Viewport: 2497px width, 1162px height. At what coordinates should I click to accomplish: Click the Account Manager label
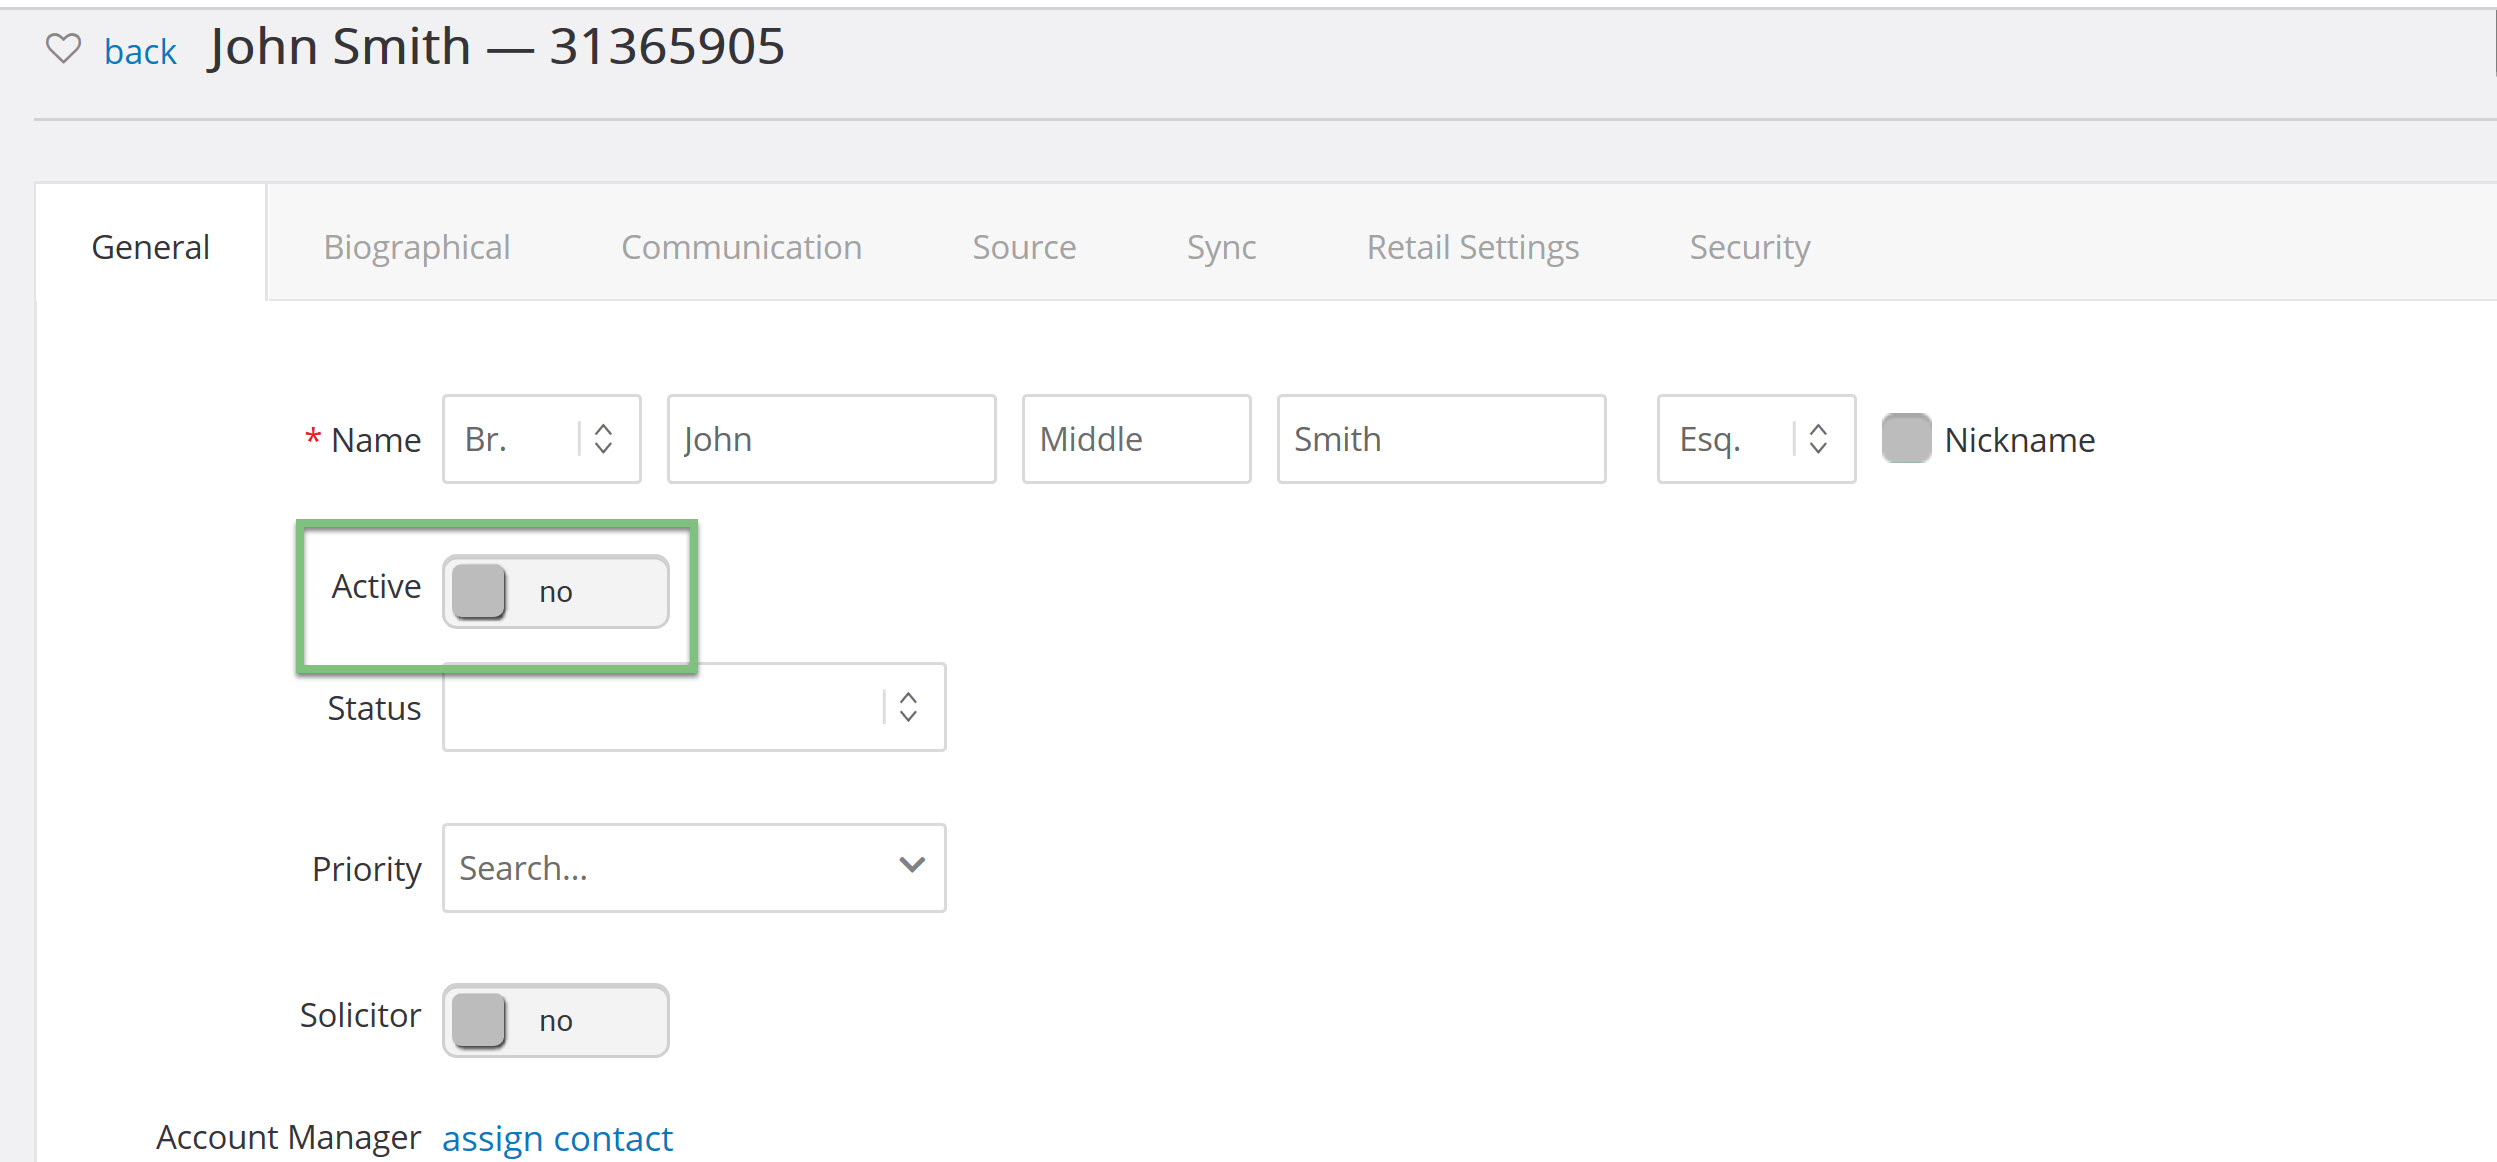click(x=288, y=1137)
